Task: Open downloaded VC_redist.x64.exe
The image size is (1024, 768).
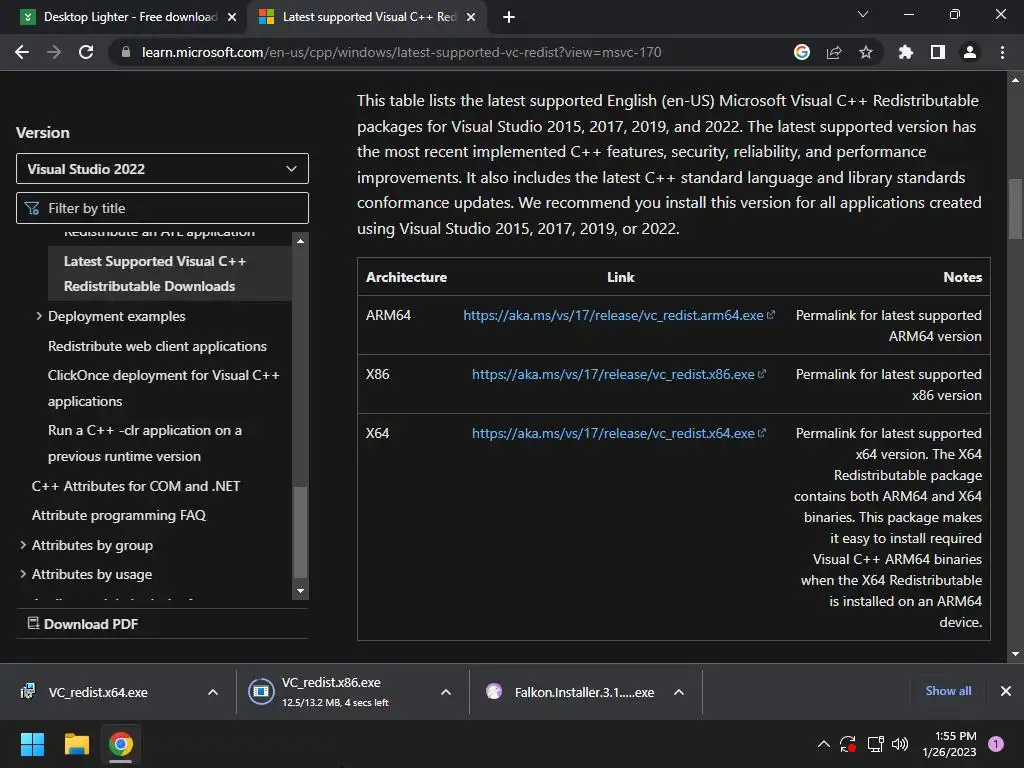Action: click(98, 692)
